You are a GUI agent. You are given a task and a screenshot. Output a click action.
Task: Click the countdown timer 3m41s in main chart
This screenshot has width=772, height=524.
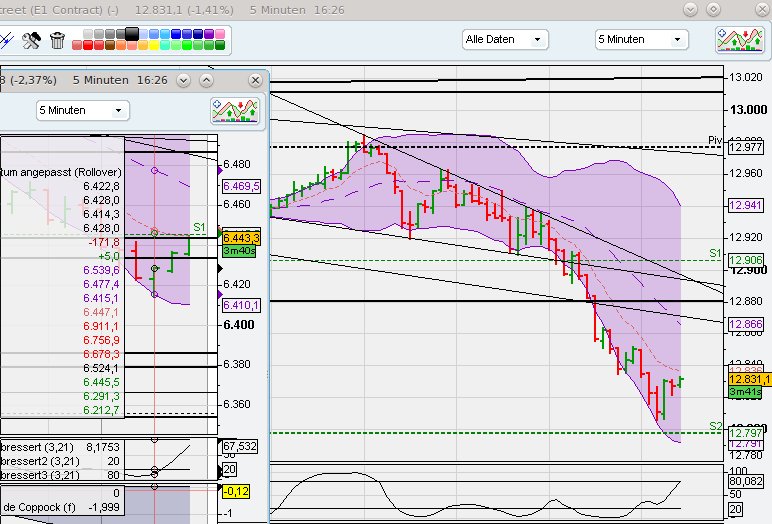tap(745, 392)
